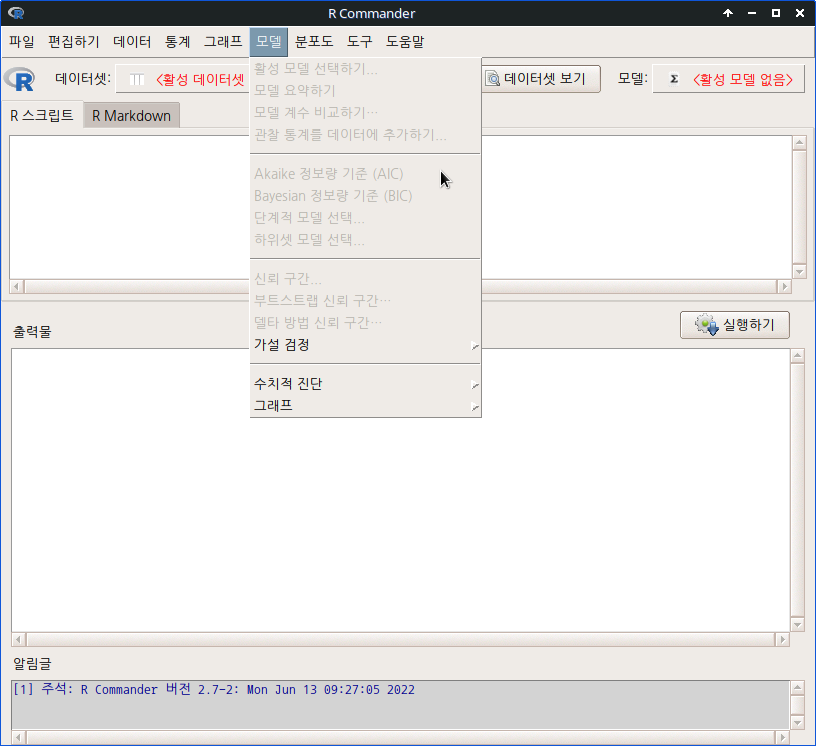816x746 pixels.
Task: Click the output pane scroll-right arrow
Action: click(782, 639)
